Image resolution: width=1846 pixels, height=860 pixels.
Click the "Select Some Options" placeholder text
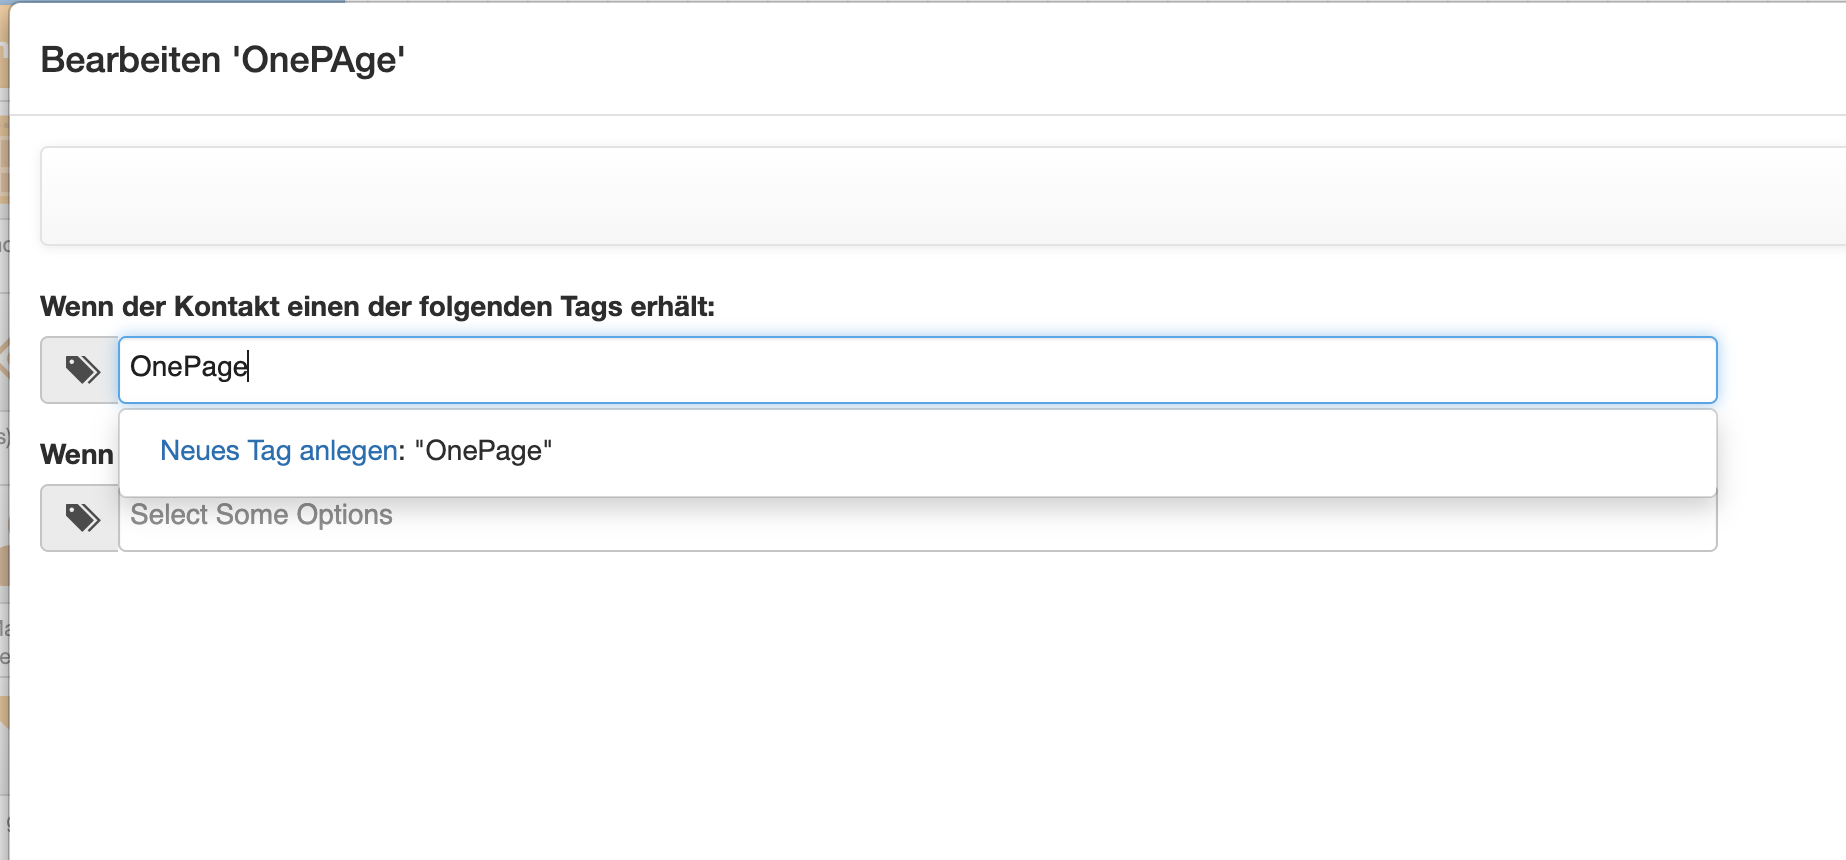(261, 515)
